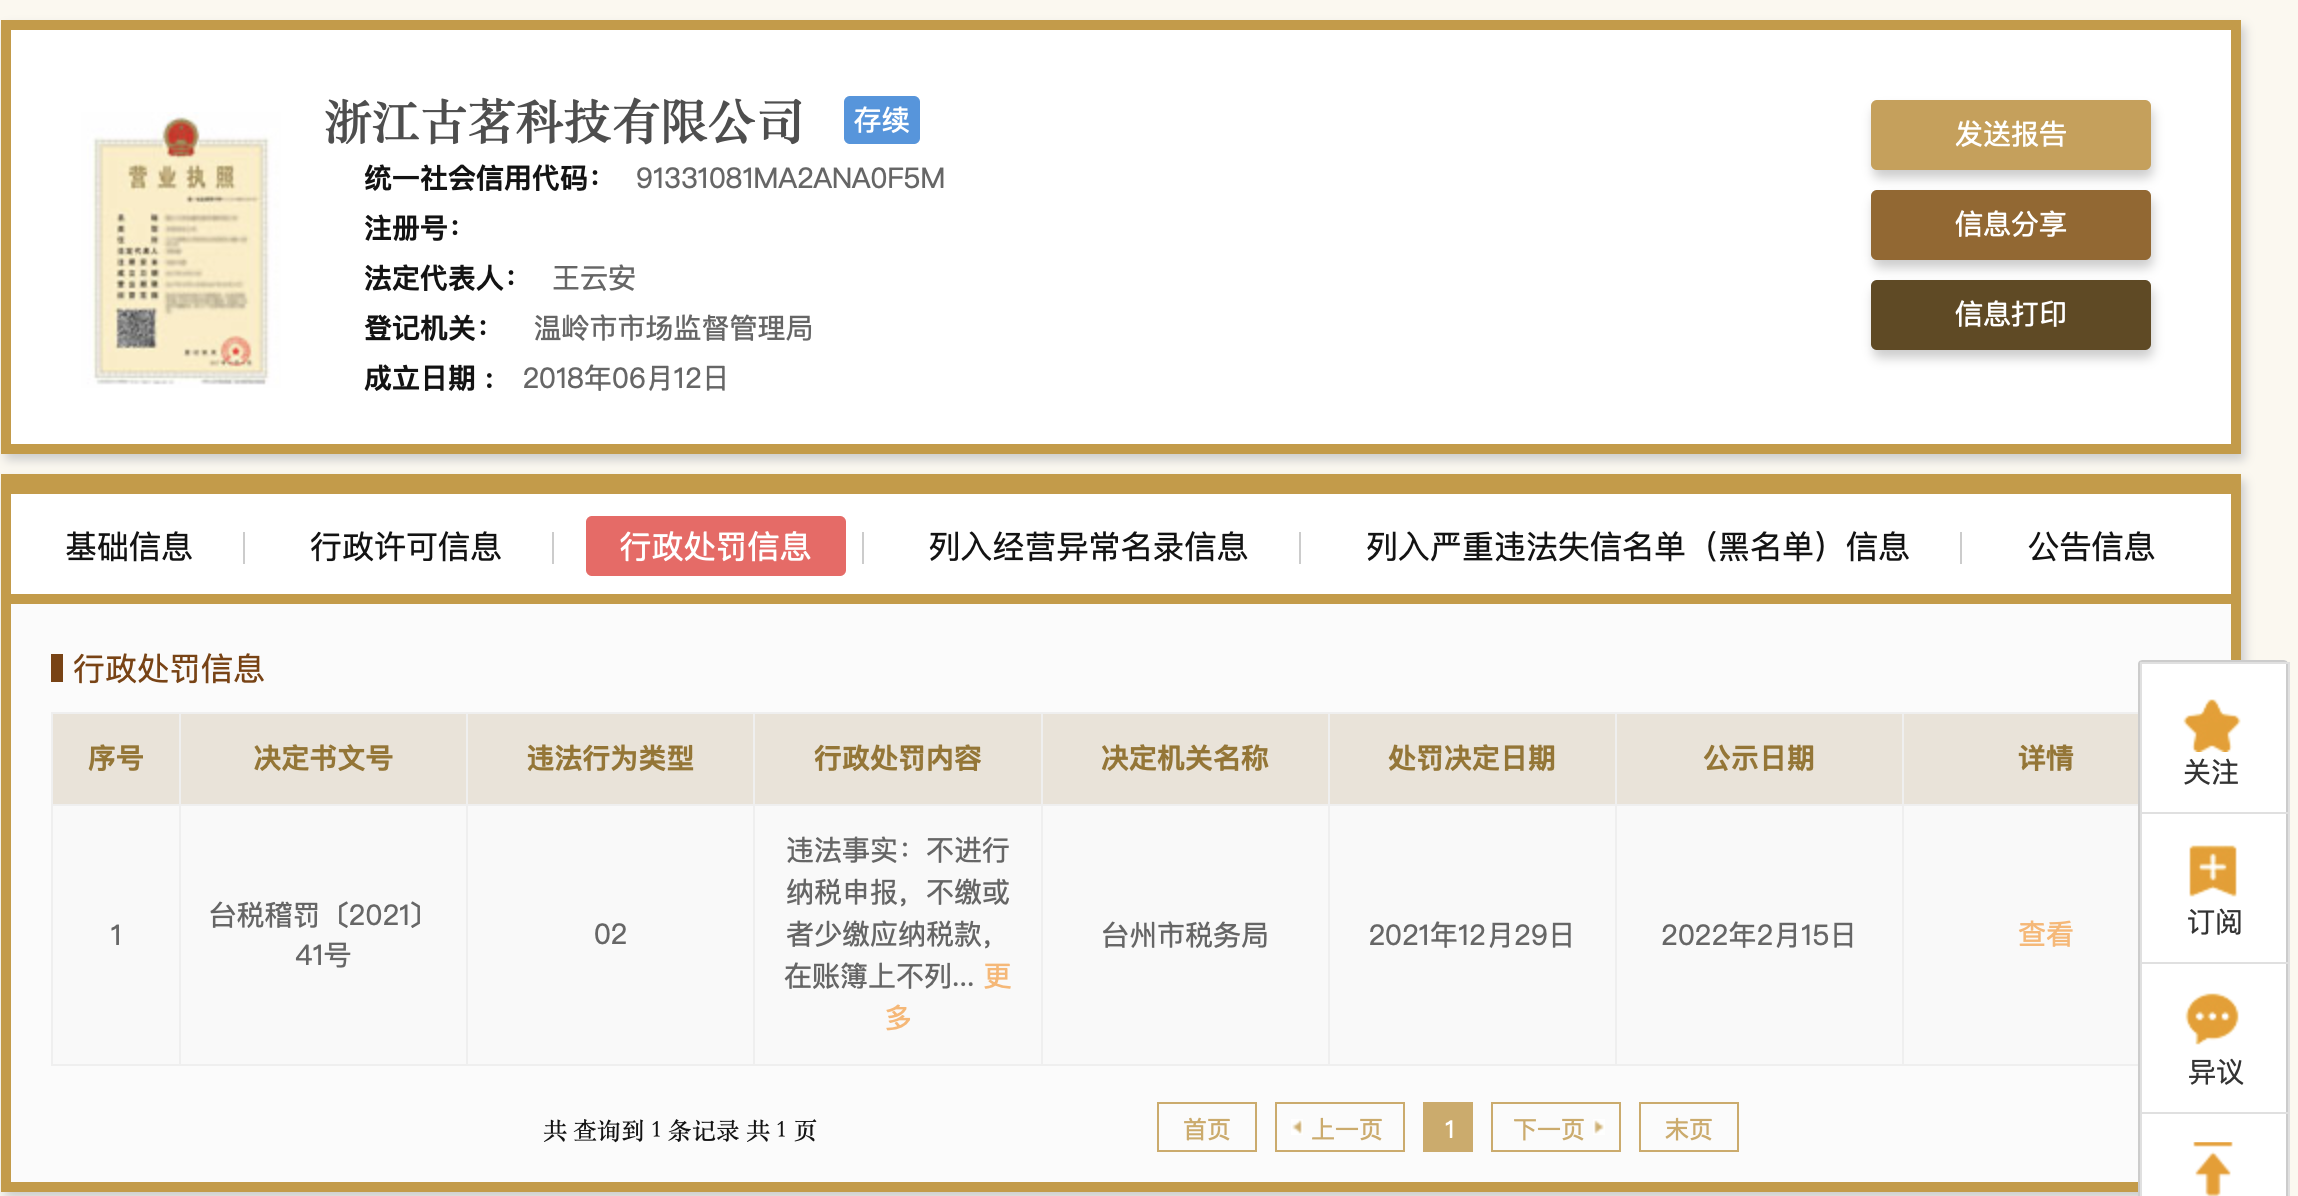Image resolution: width=2298 pixels, height=1196 pixels.
Task: Click the 序号 column header
Action: tap(116, 758)
